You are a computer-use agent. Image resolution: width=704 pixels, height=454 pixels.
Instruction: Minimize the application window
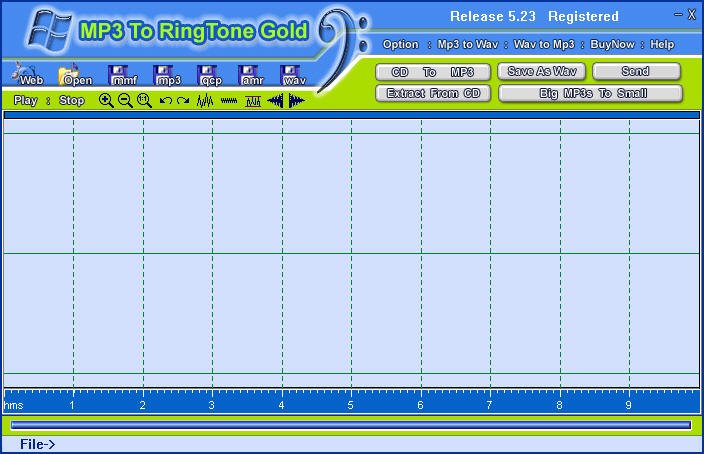[x=678, y=15]
